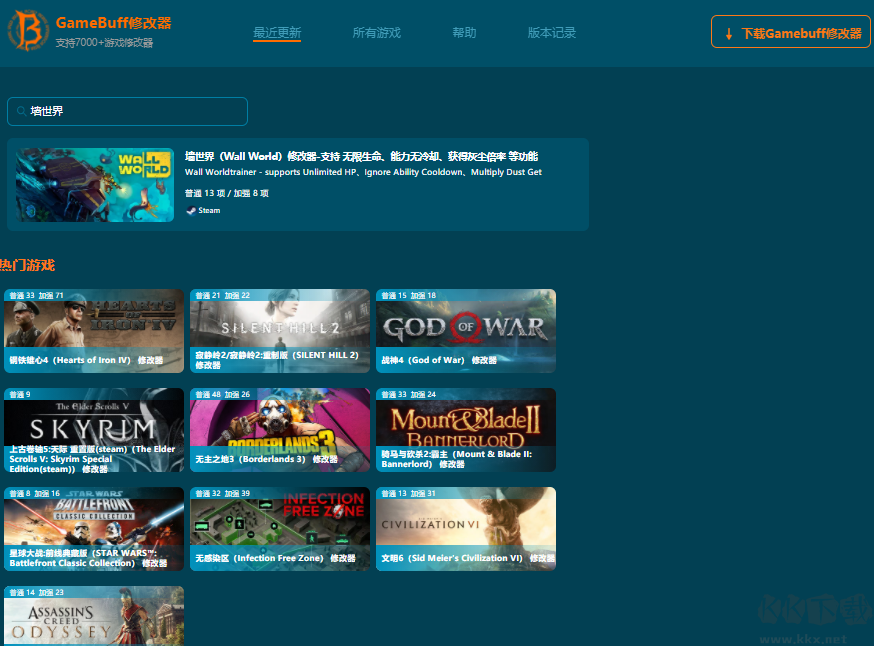
Task: Click the search magnifier icon
Action: click(21, 111)
